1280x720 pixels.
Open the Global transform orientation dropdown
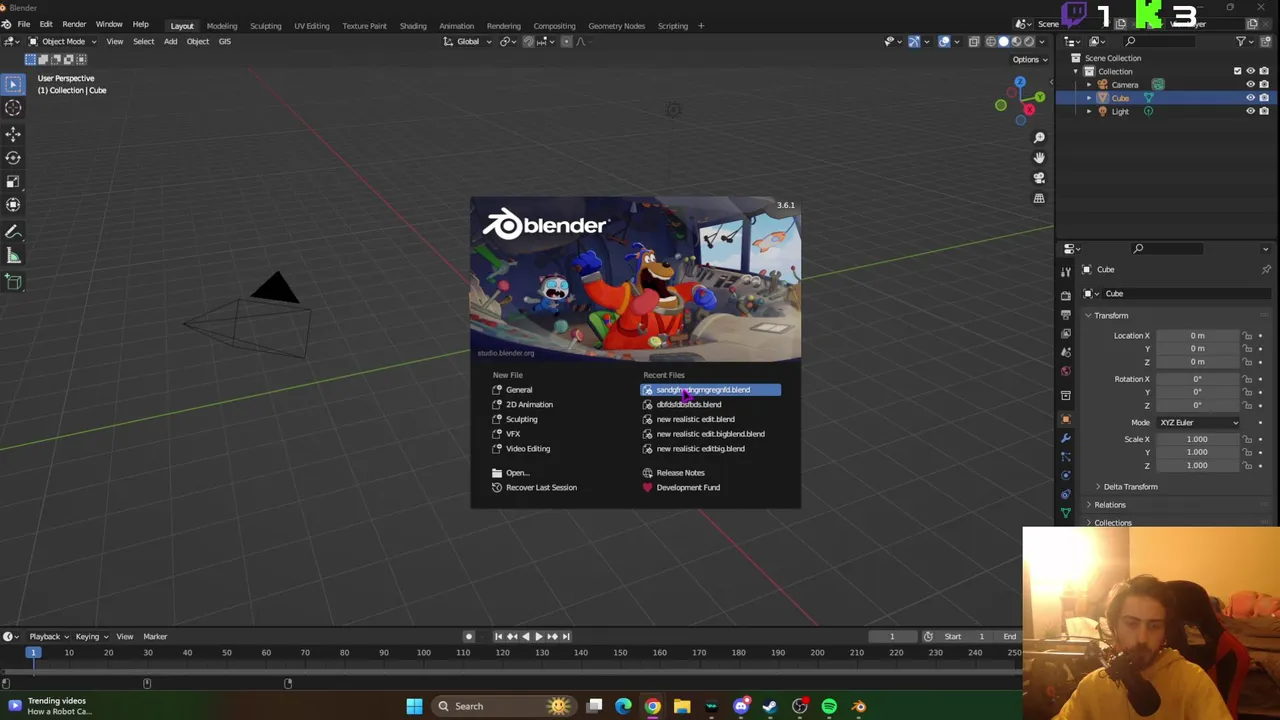click(x=468, y=41)
